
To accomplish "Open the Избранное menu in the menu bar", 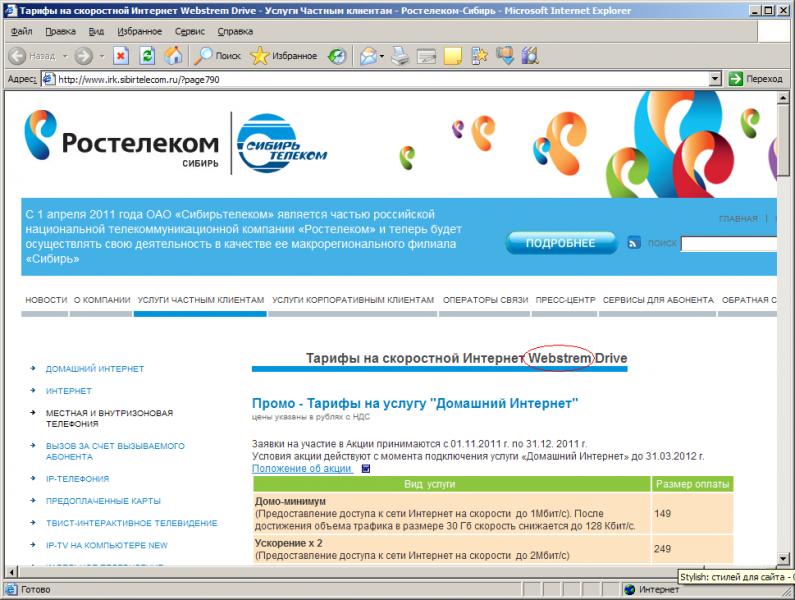I will pos(139,31).
